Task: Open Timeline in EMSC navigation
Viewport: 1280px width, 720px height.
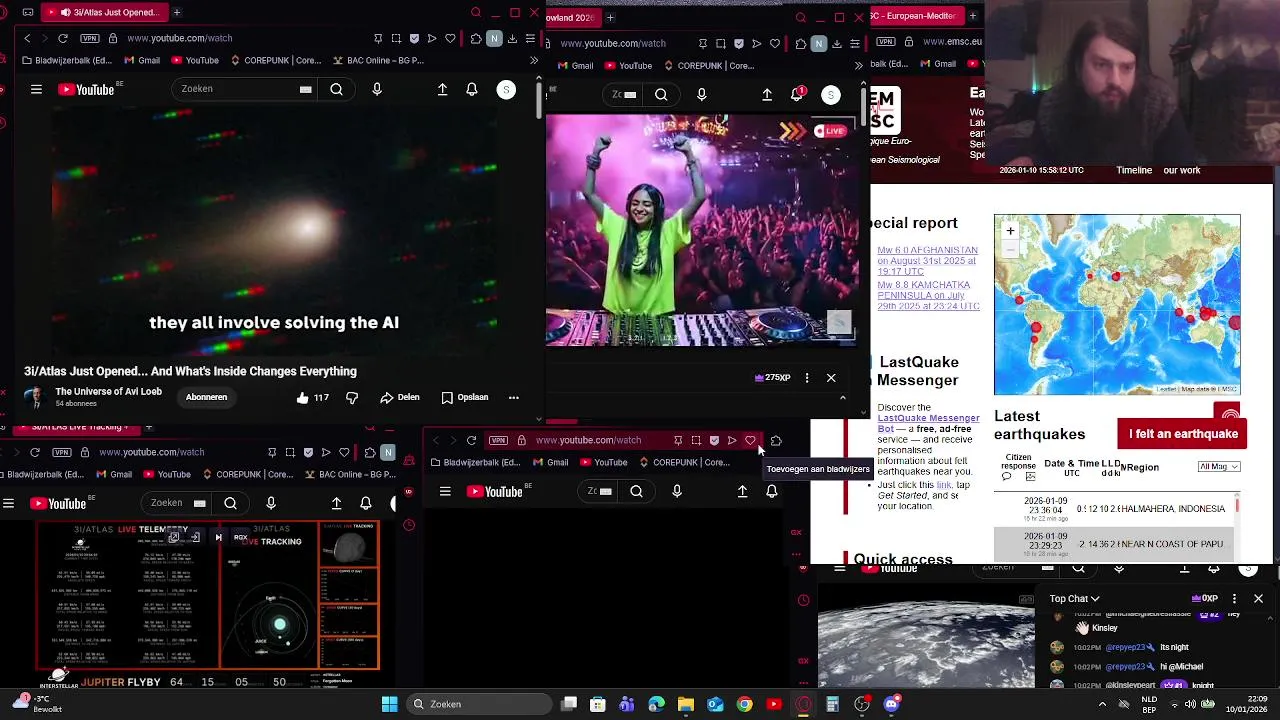Action: pyautogui.click(x=1134, y=170)
